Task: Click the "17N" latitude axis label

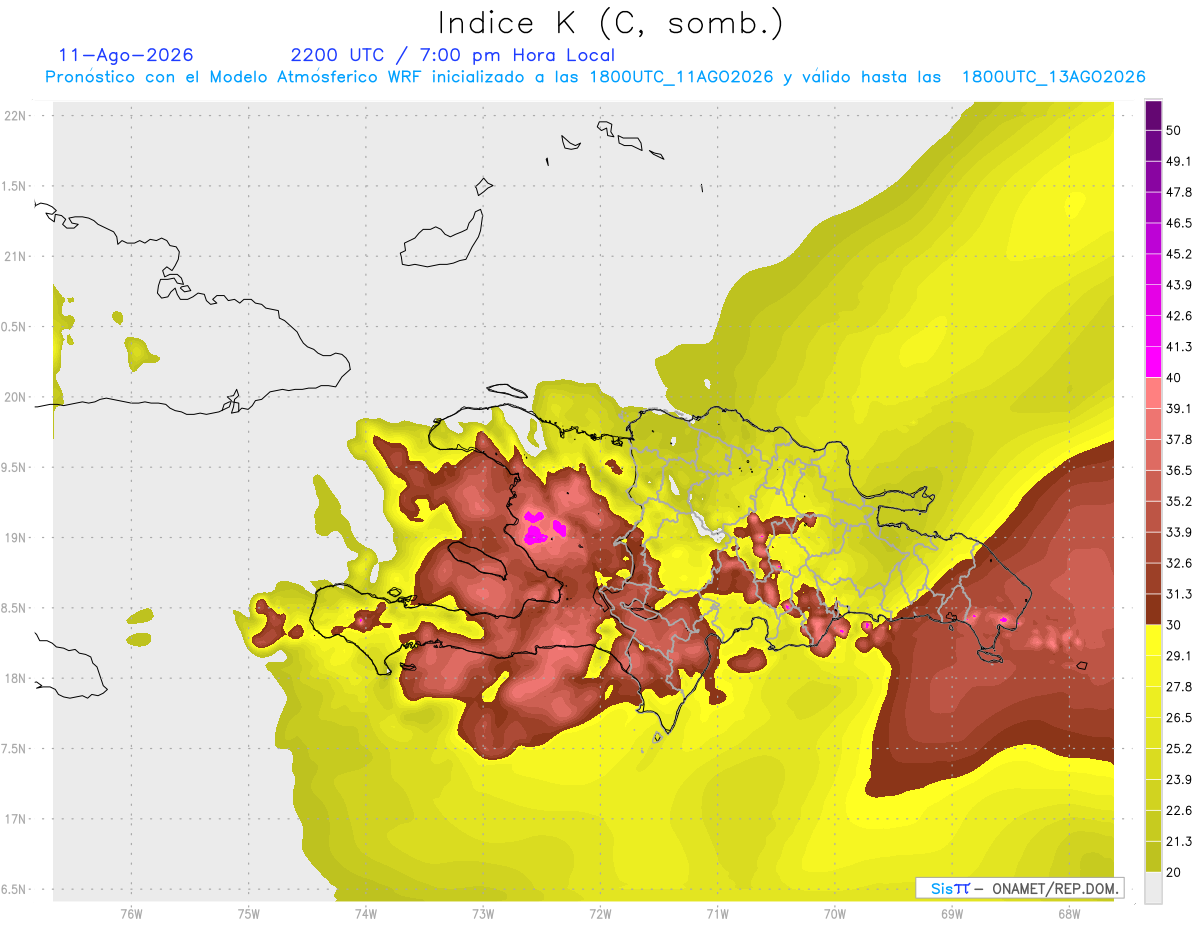Action: click(16, 820)
